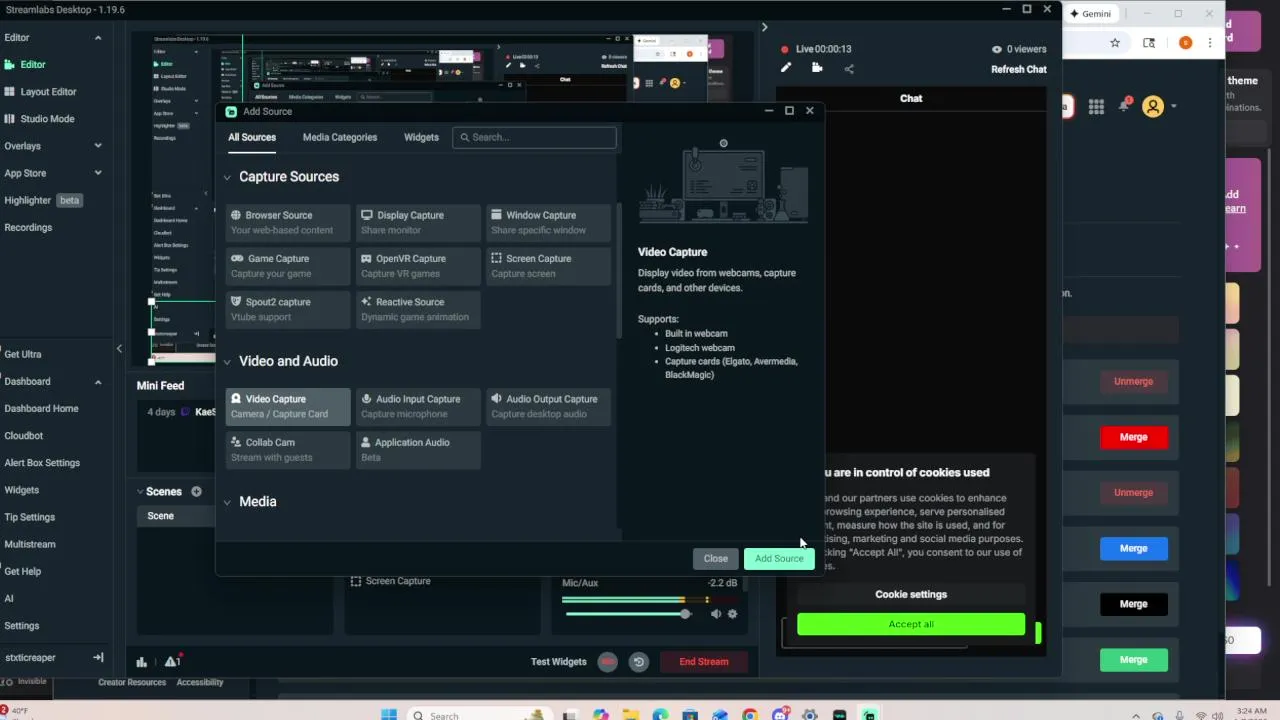Collapse the Editor sidebar group
This screenshot has width=1280, height=720.
coord(98,38)
